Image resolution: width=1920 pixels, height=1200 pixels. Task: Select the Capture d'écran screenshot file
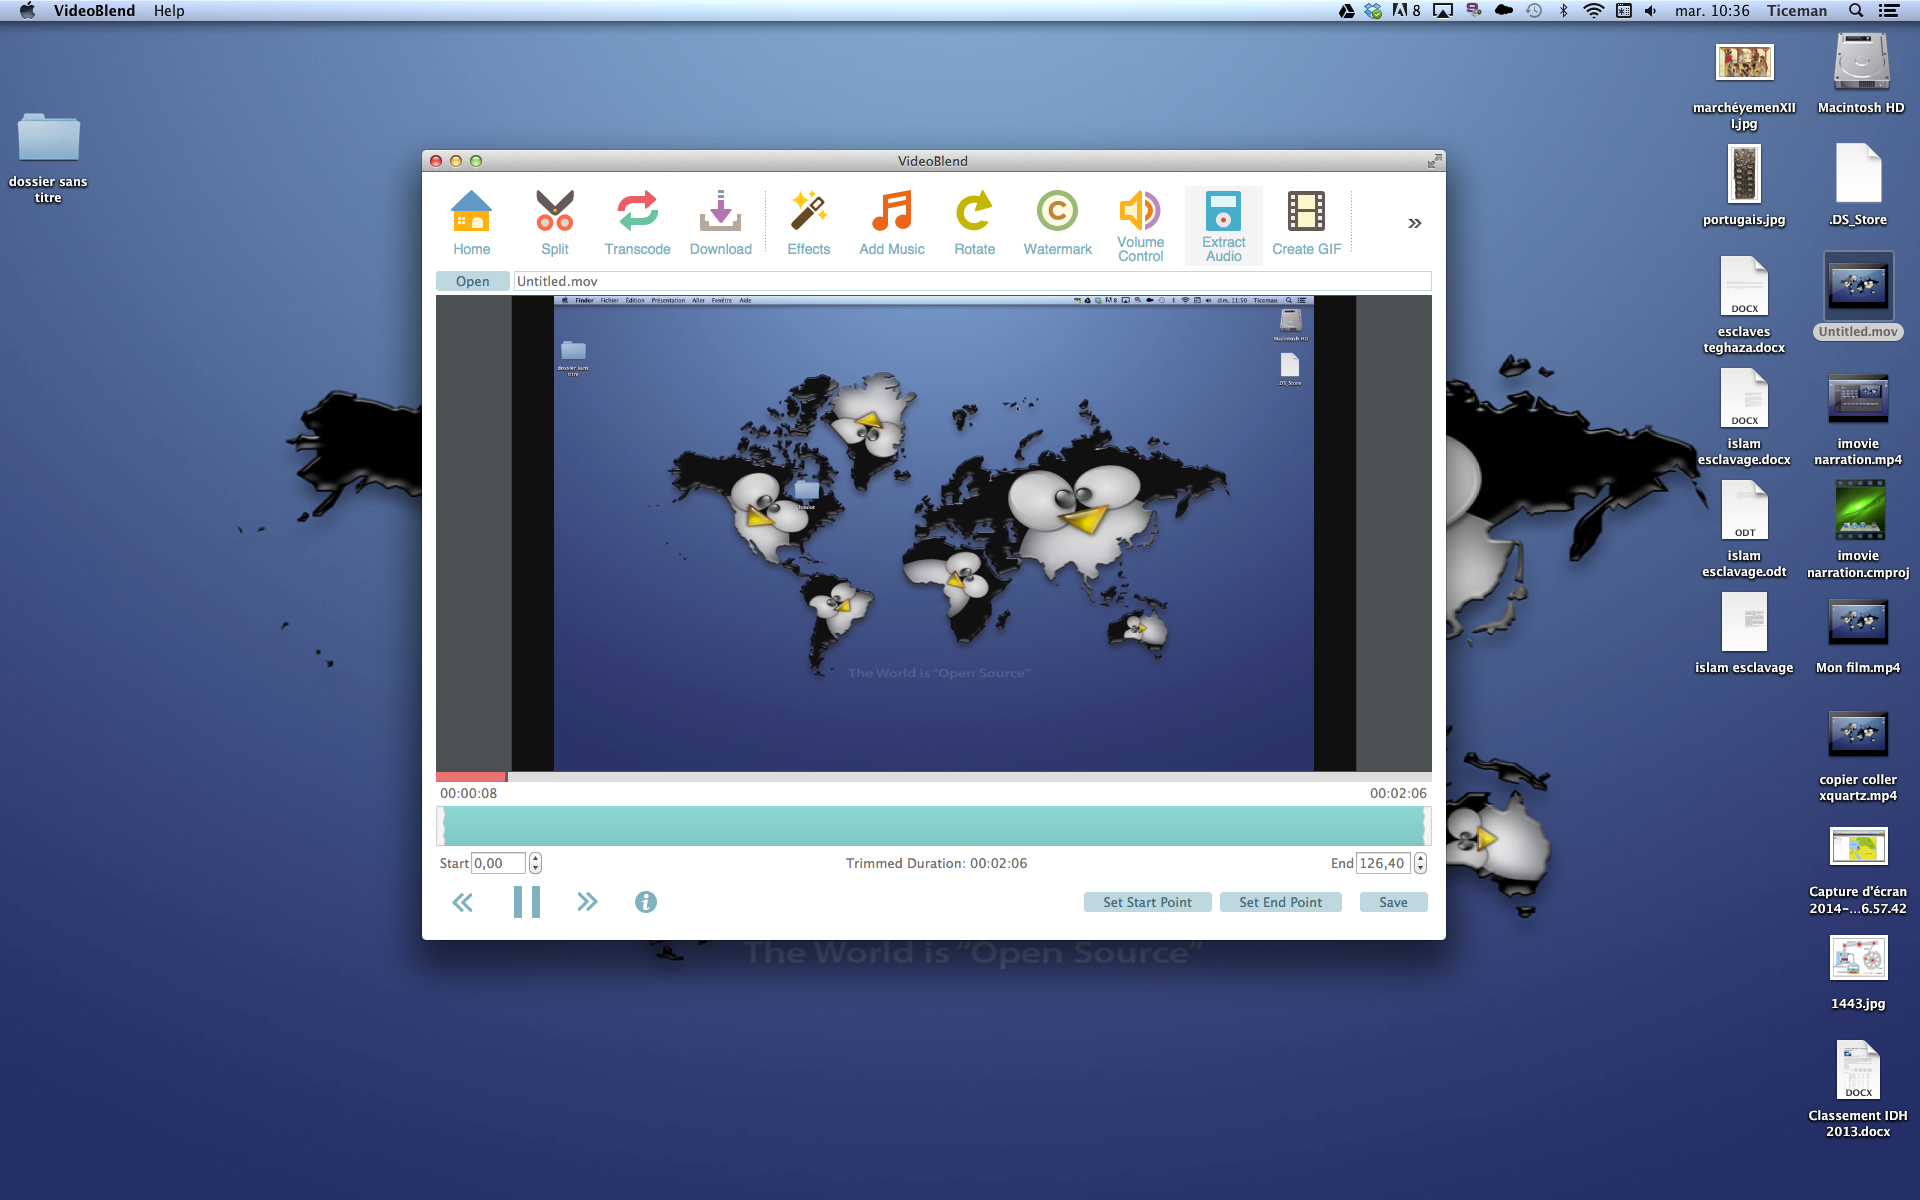pos(1858,870)
